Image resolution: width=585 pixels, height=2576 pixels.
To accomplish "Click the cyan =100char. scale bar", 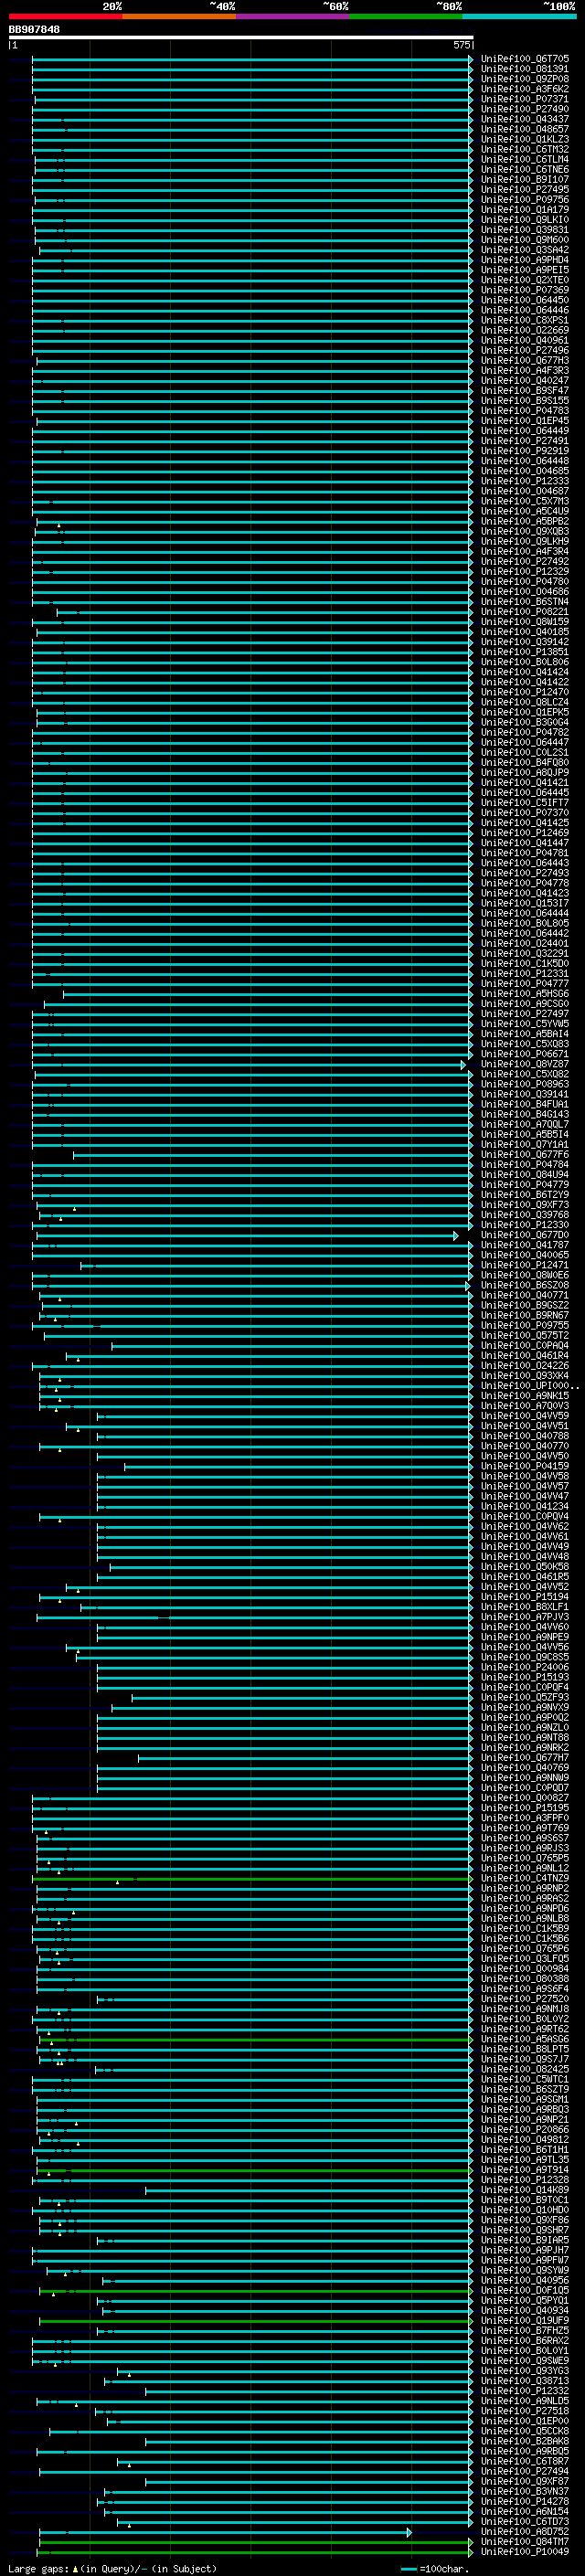I will pyautogui.click(x=409, y=2569).
